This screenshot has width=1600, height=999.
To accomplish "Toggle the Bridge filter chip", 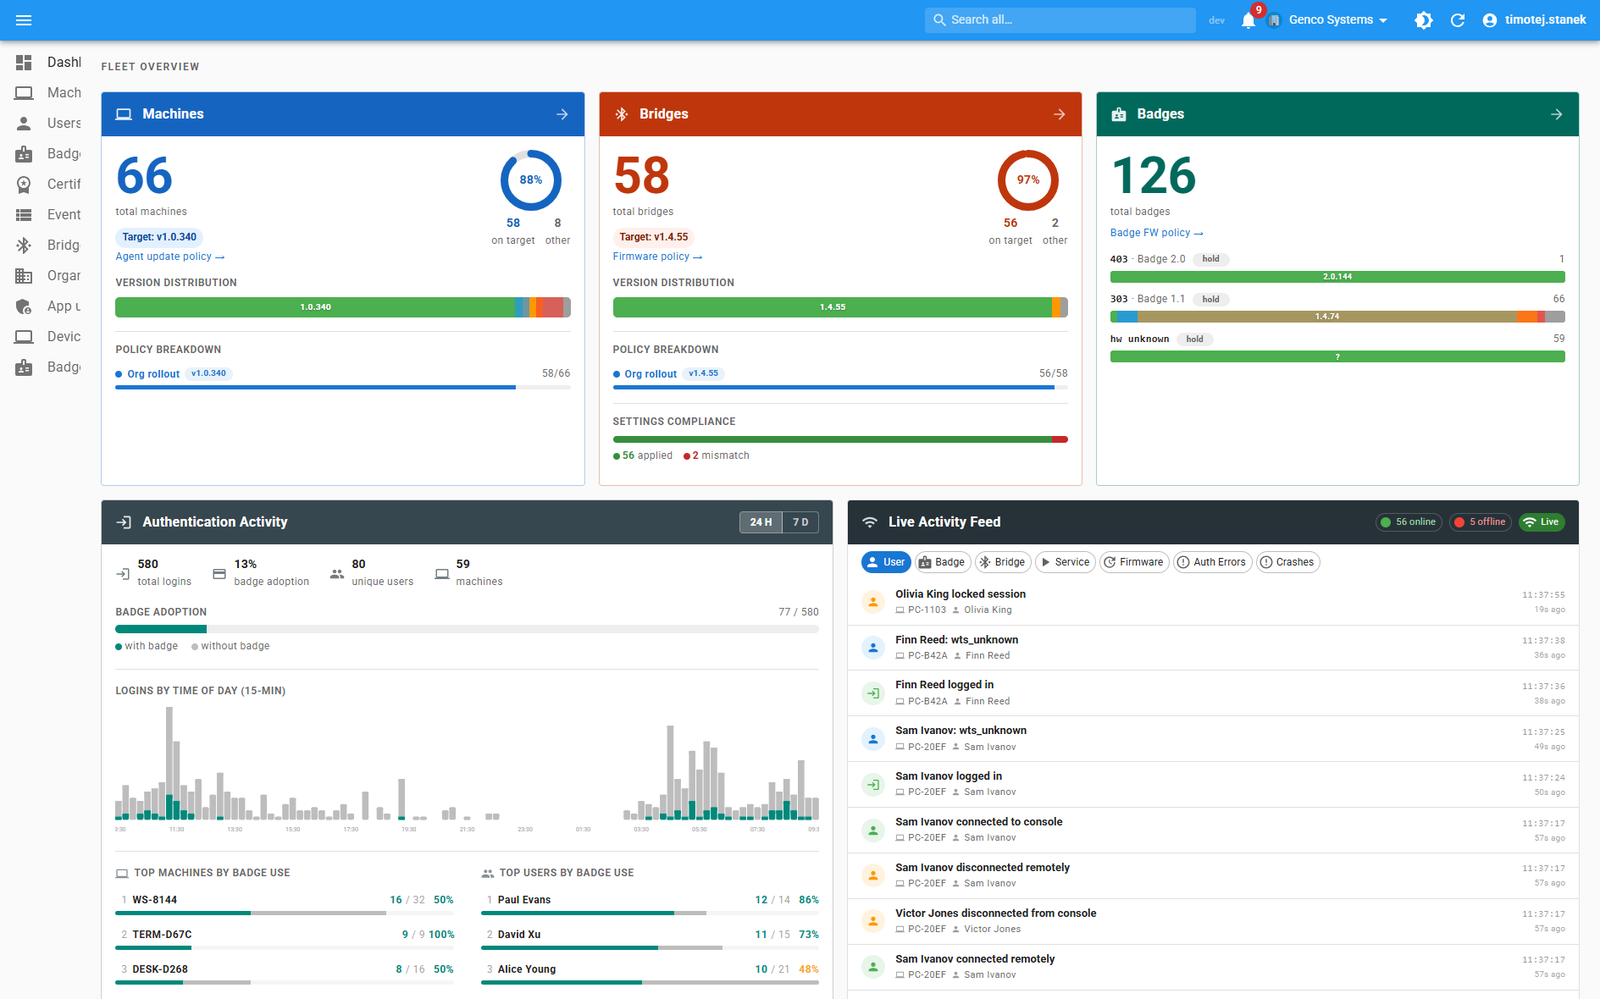I will (1002, 562).
